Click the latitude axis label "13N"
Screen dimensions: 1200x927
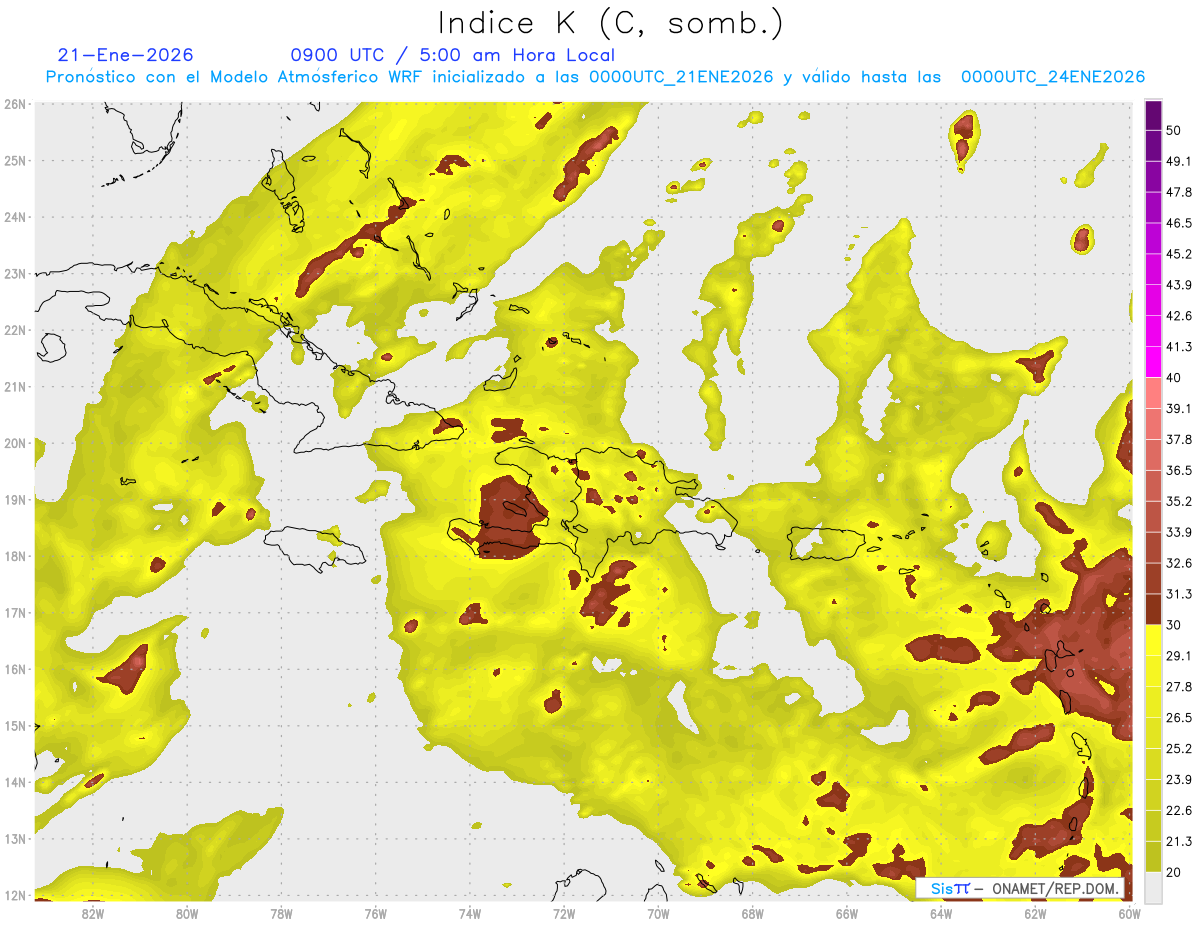point(15,838)
